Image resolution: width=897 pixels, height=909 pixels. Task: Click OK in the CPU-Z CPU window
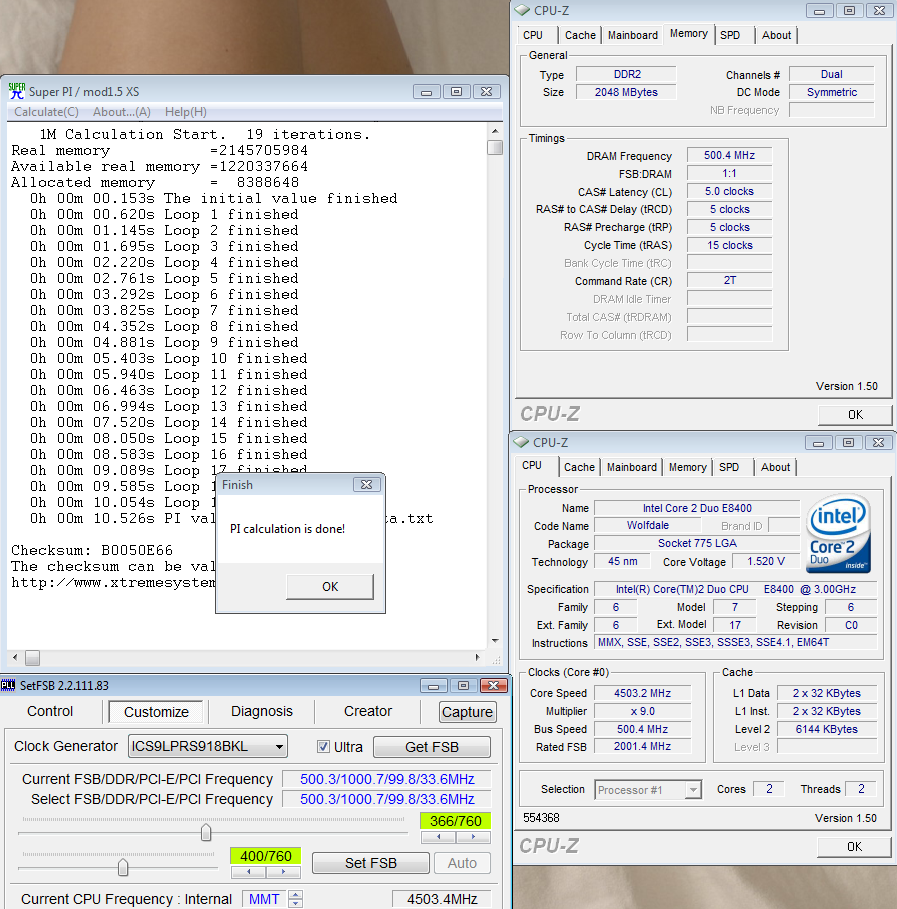coord(854,847)
